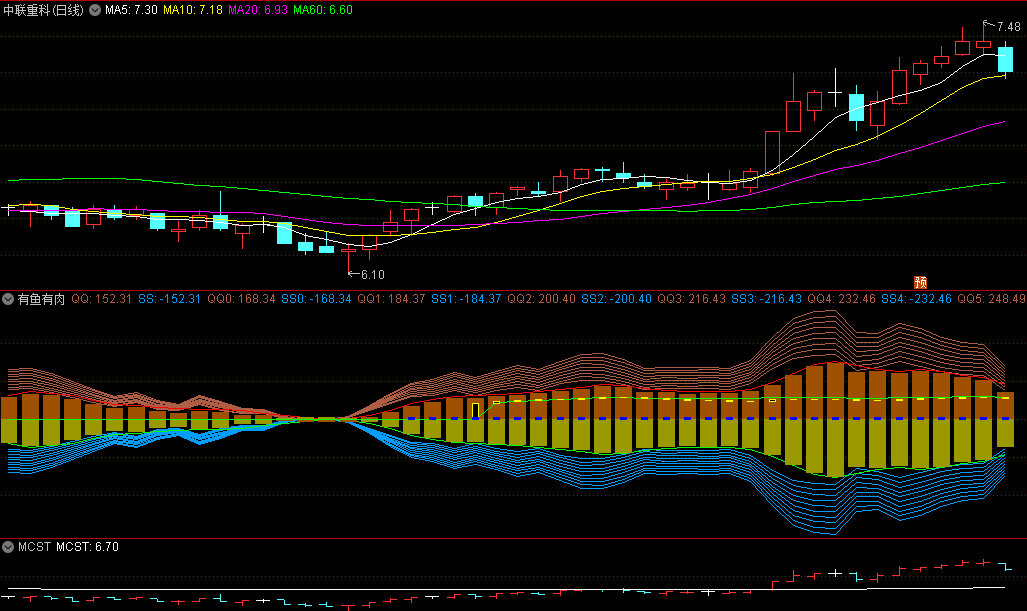Click the SS: -152.31 value
Viewport: 1027px width, 611px height.
[169, 299]
